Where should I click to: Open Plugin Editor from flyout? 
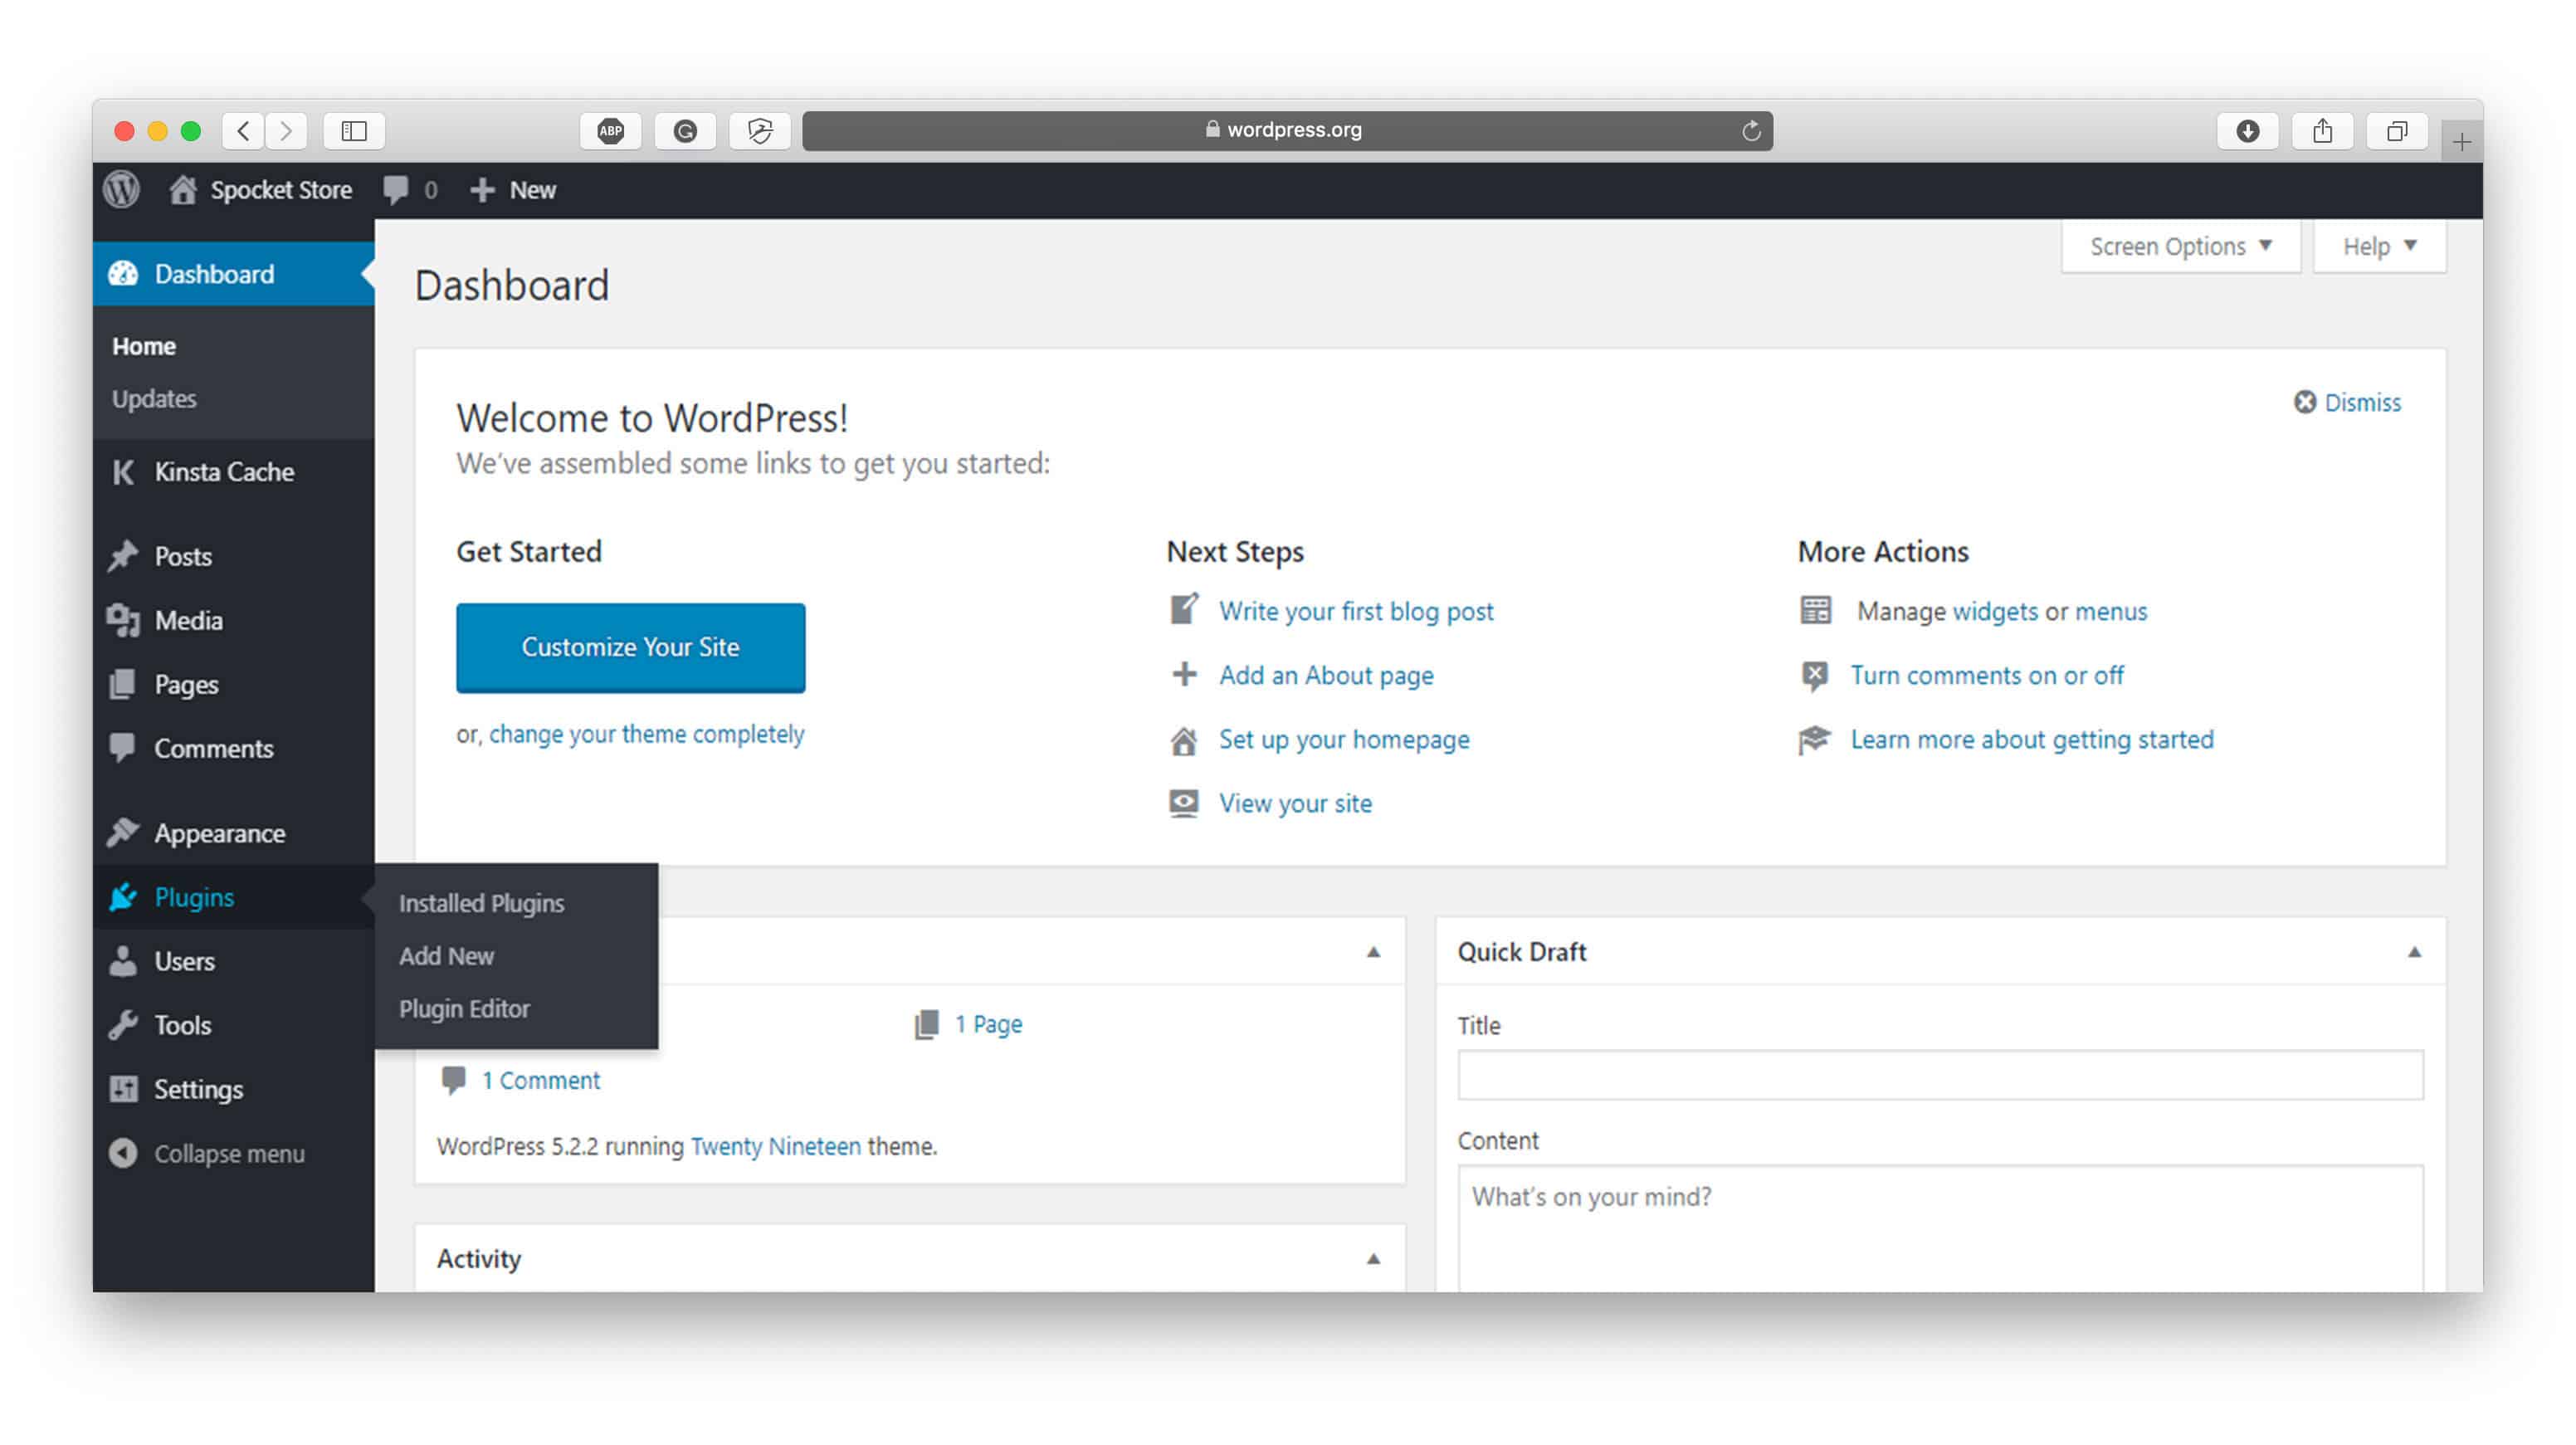coord(464,1008)
